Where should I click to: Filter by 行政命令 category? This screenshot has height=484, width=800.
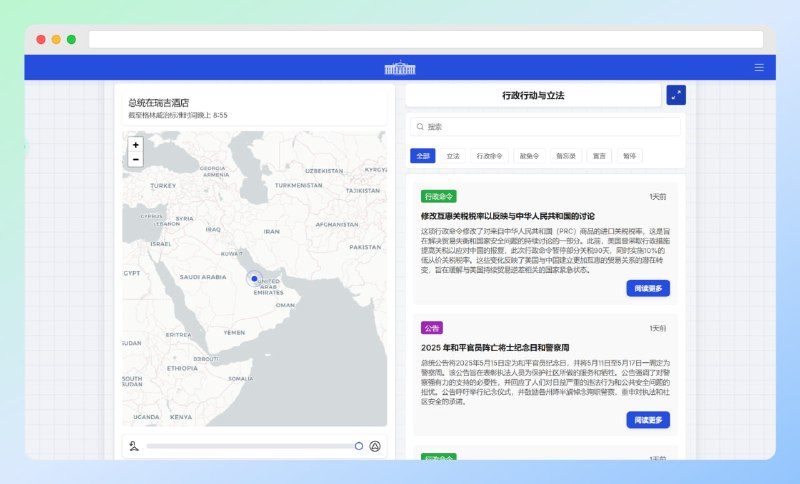(x=490, y=156)
